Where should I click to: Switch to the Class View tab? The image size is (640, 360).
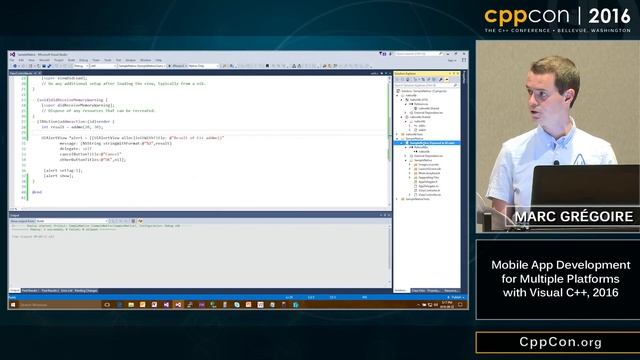pos(418,291)
